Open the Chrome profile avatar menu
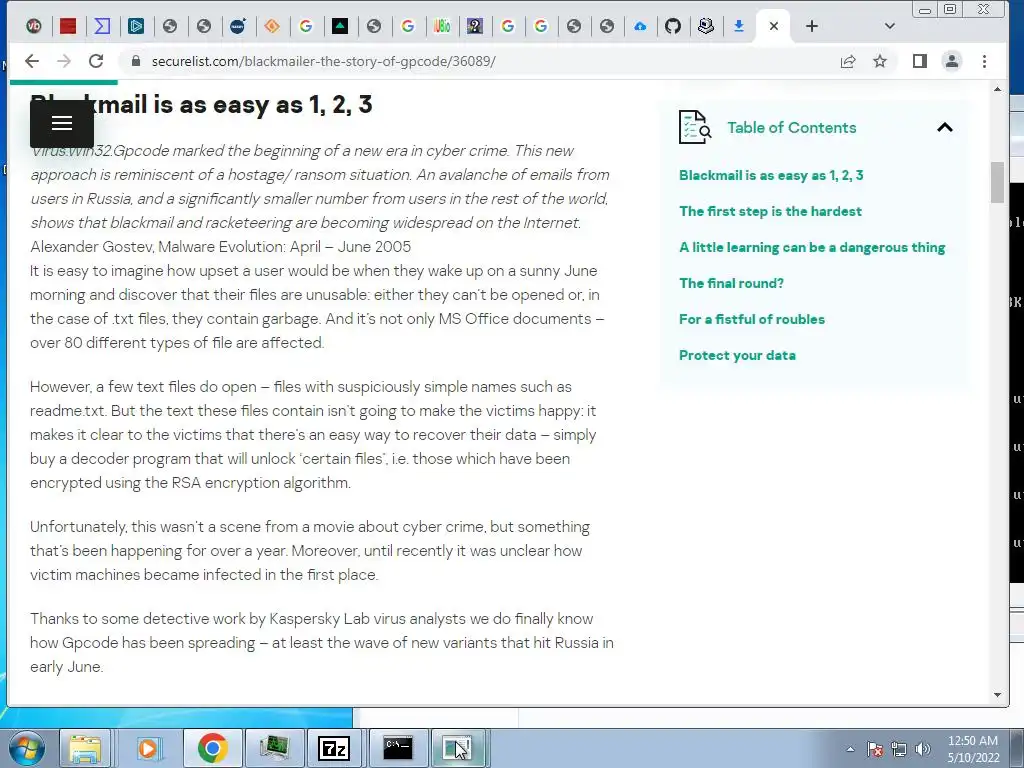 point(952,61)
